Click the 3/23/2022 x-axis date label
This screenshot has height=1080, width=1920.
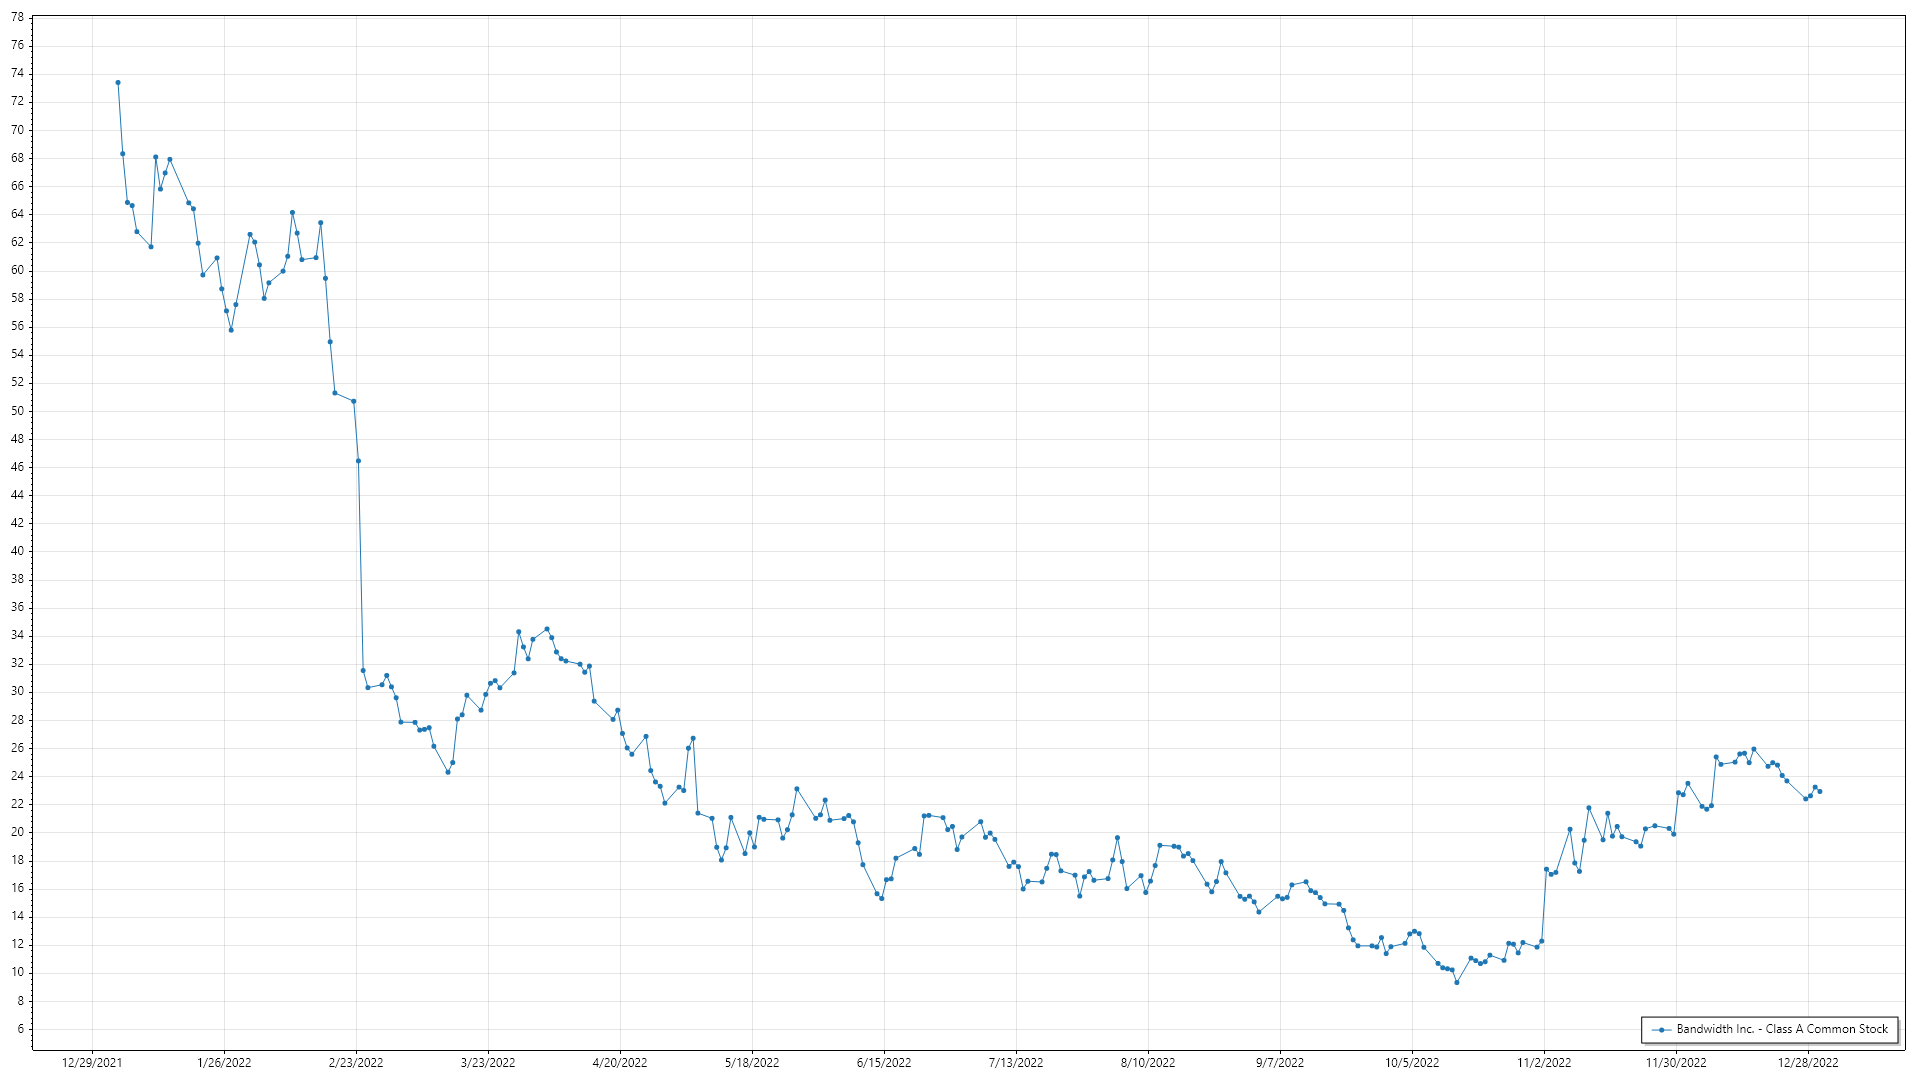point(488,1063)
